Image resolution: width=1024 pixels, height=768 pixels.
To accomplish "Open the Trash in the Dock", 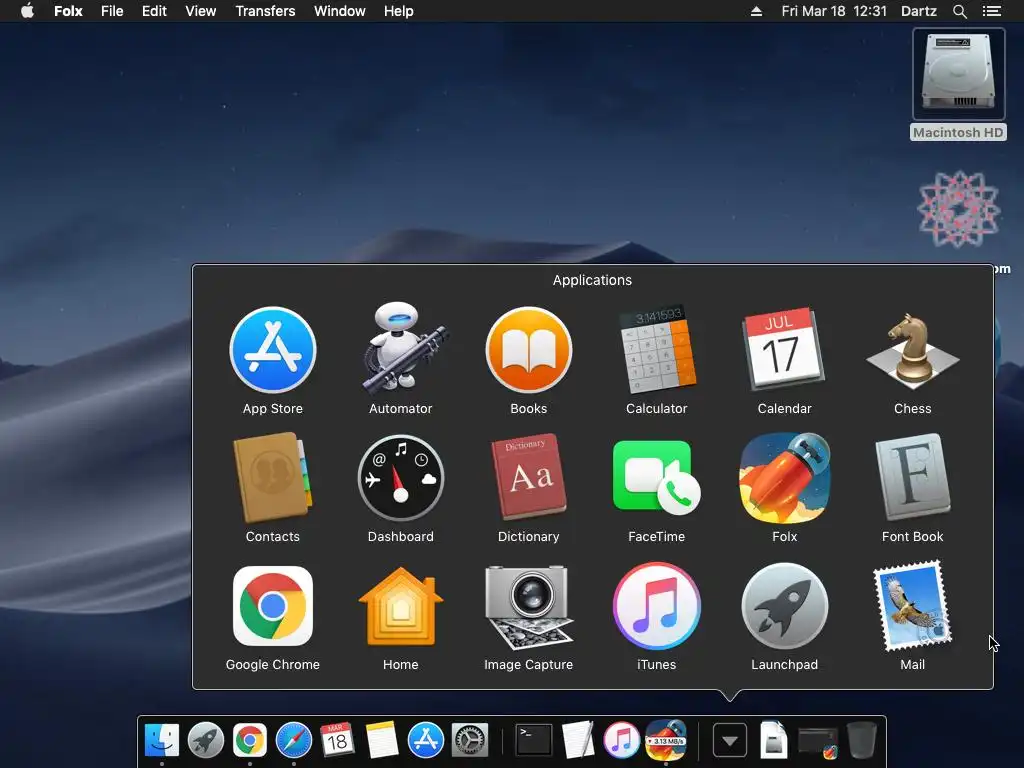I will 861,741.
